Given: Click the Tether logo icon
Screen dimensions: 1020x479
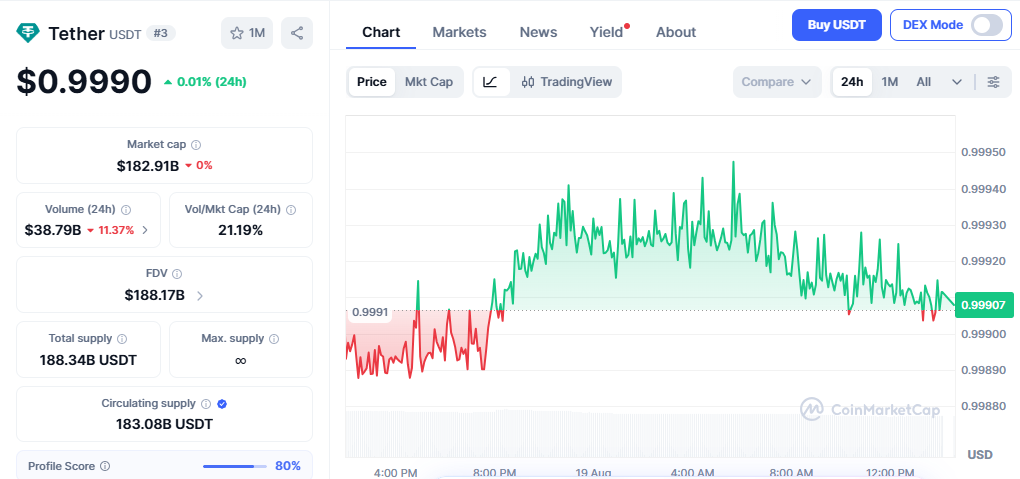Looking at the screenshot, I should point(28,33).
